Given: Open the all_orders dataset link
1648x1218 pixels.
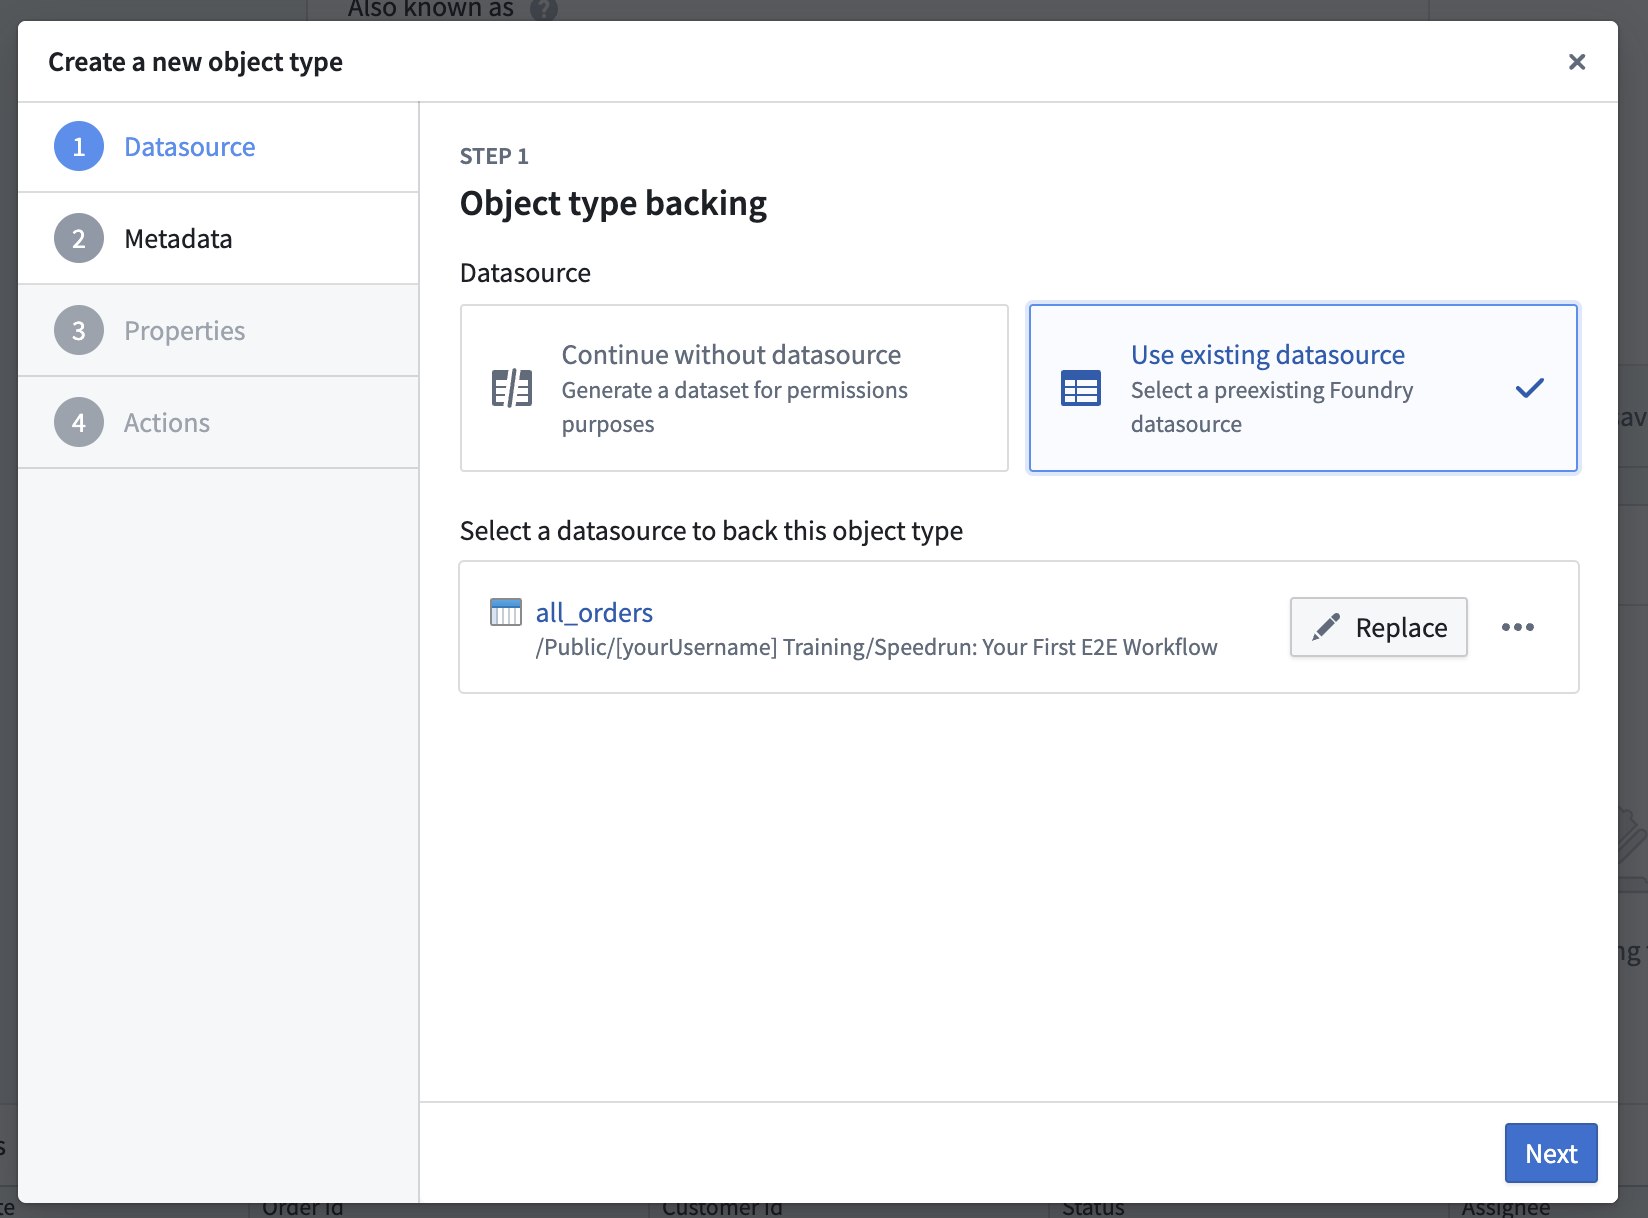Looking at the screenshot, I should (x=594, y=612).
